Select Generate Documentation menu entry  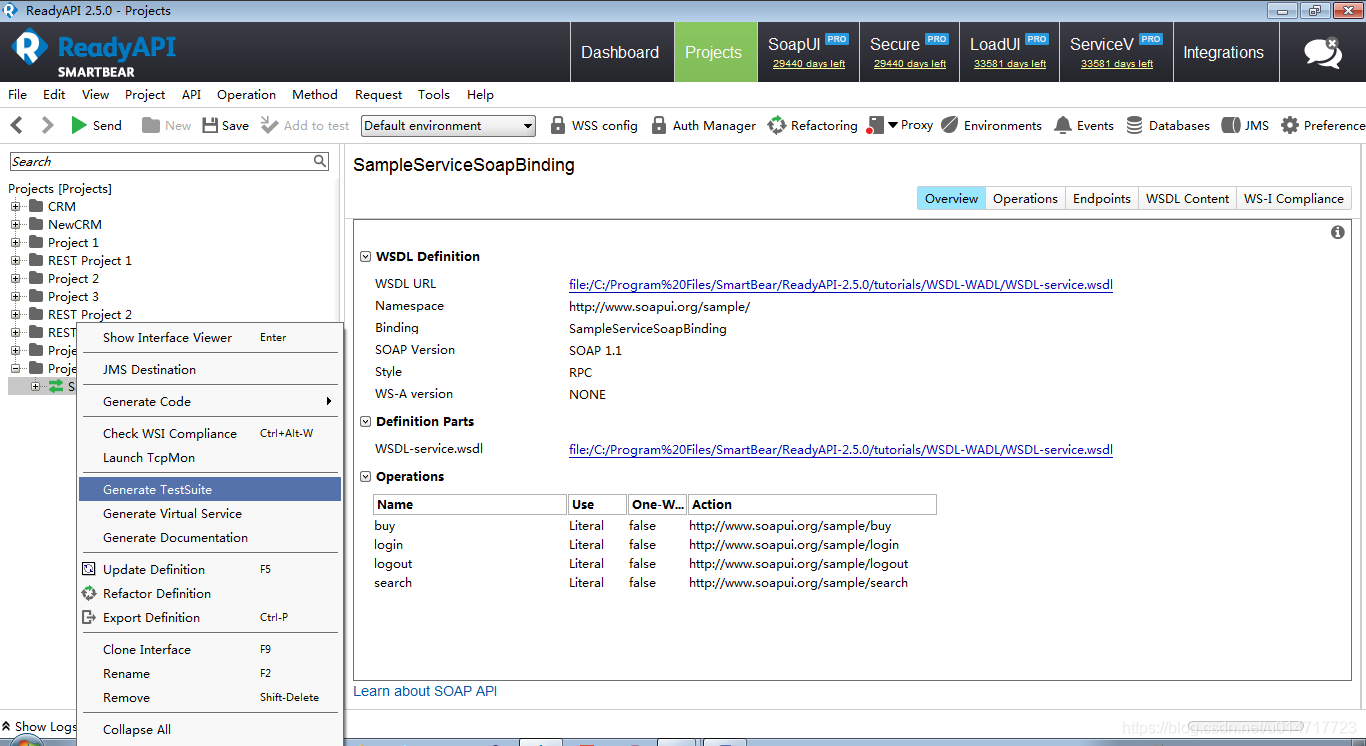pyautogui.click(x=210, y=537)
